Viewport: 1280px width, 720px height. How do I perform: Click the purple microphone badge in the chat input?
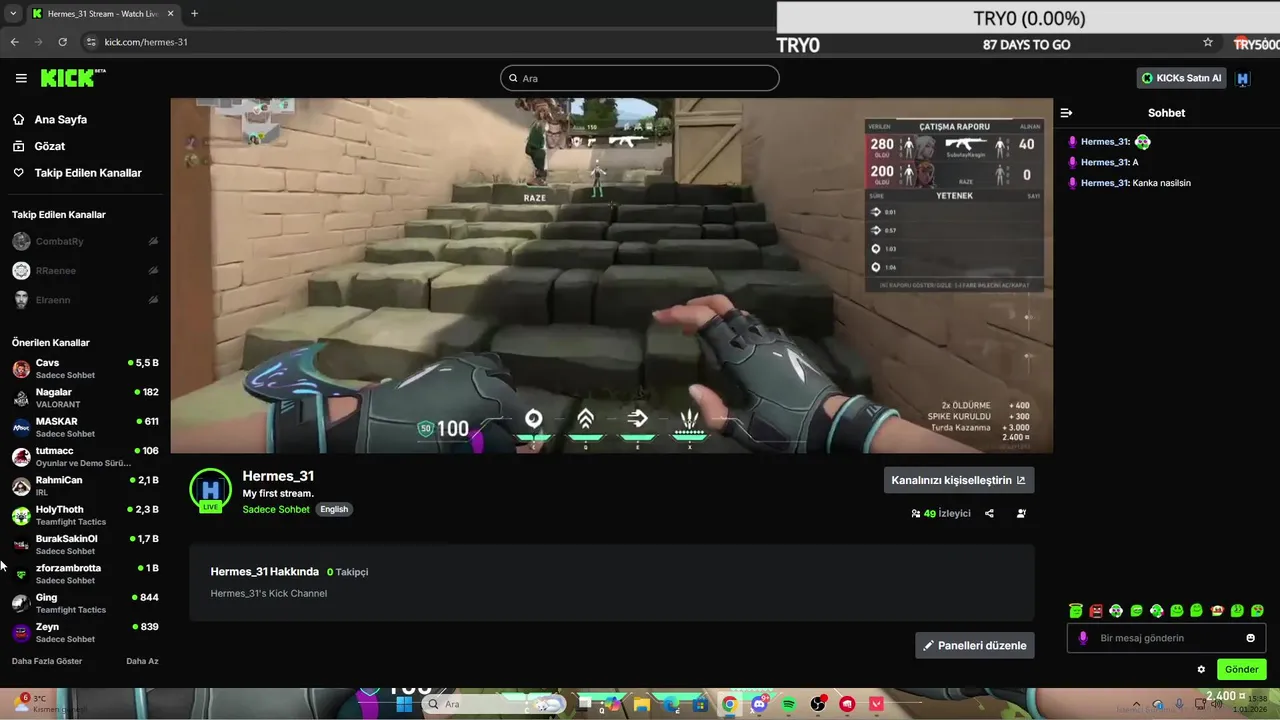coord(1083,638)
